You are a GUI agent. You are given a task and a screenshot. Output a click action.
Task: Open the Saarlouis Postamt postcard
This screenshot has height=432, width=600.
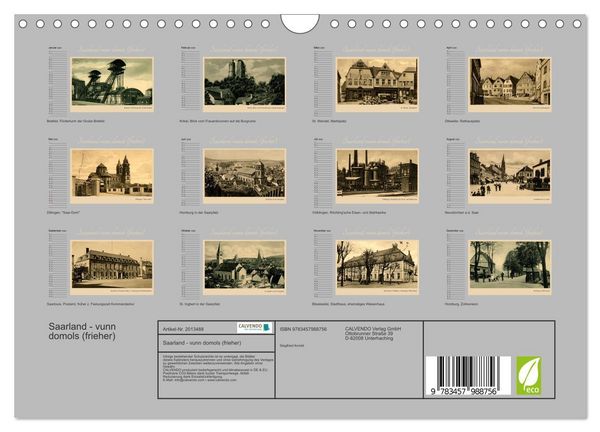[x=112, y=267]
